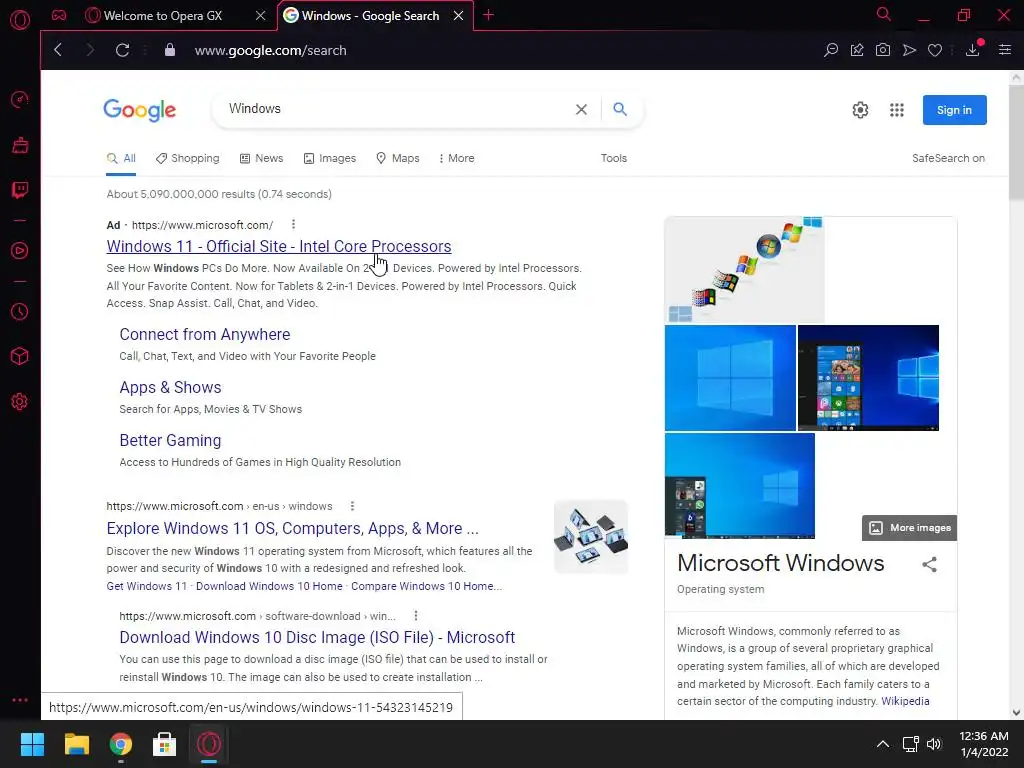Image resolution: width=1024 pixels, height=768 pixels.
Task: Switch to Shopping results
Action: click(187, 158)
